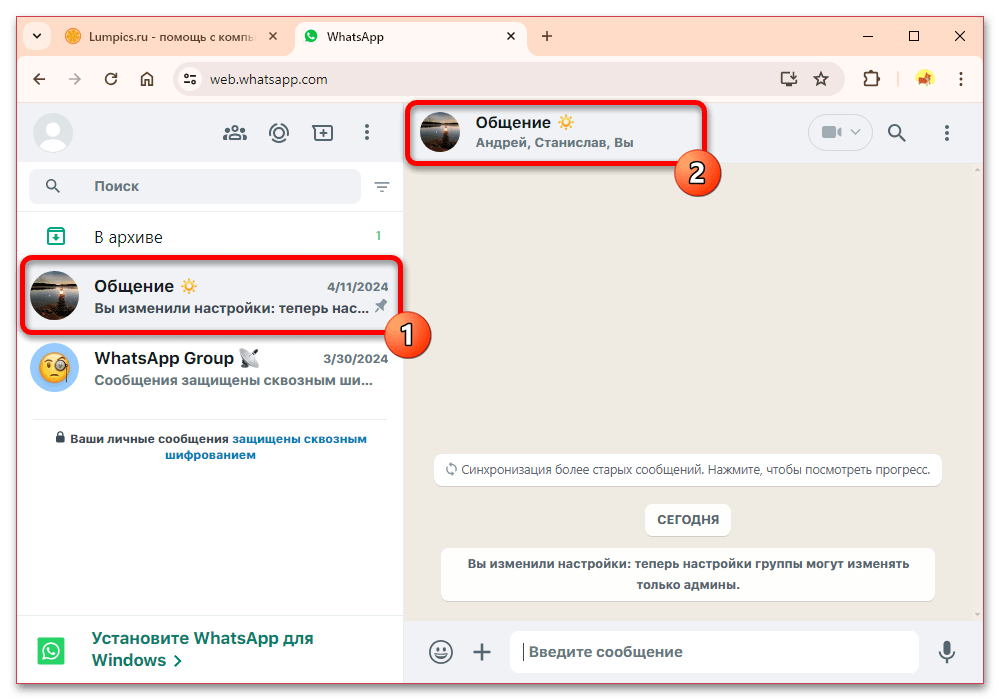Focus the Введите сообщение message field

[x=714, y=652]
